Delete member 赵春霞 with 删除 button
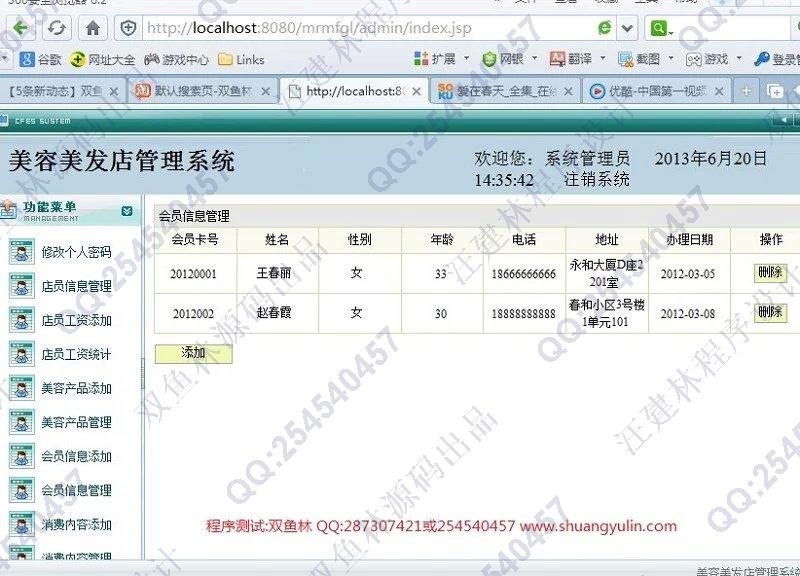The height and width of the screenshot is (576, 800). click(770, 312)
